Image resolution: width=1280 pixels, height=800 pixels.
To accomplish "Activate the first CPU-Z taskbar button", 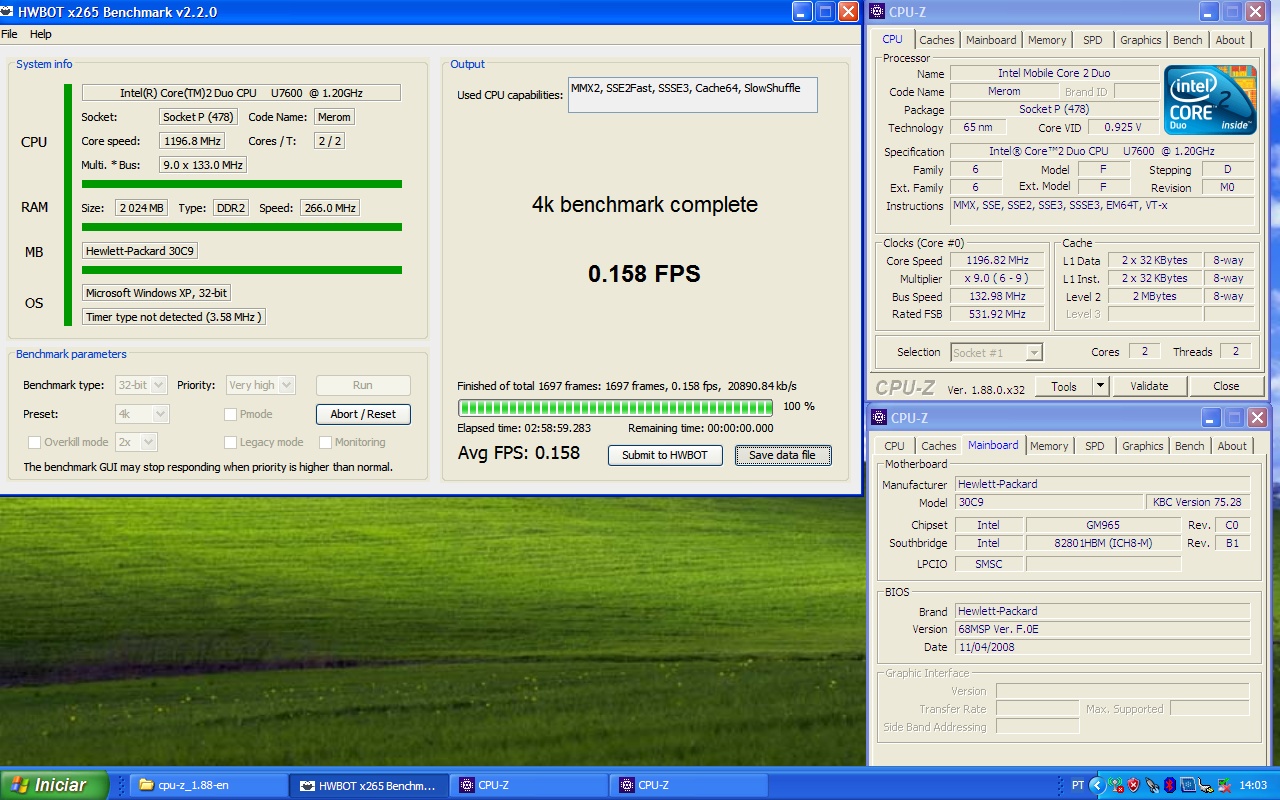I will click(528, 785).
